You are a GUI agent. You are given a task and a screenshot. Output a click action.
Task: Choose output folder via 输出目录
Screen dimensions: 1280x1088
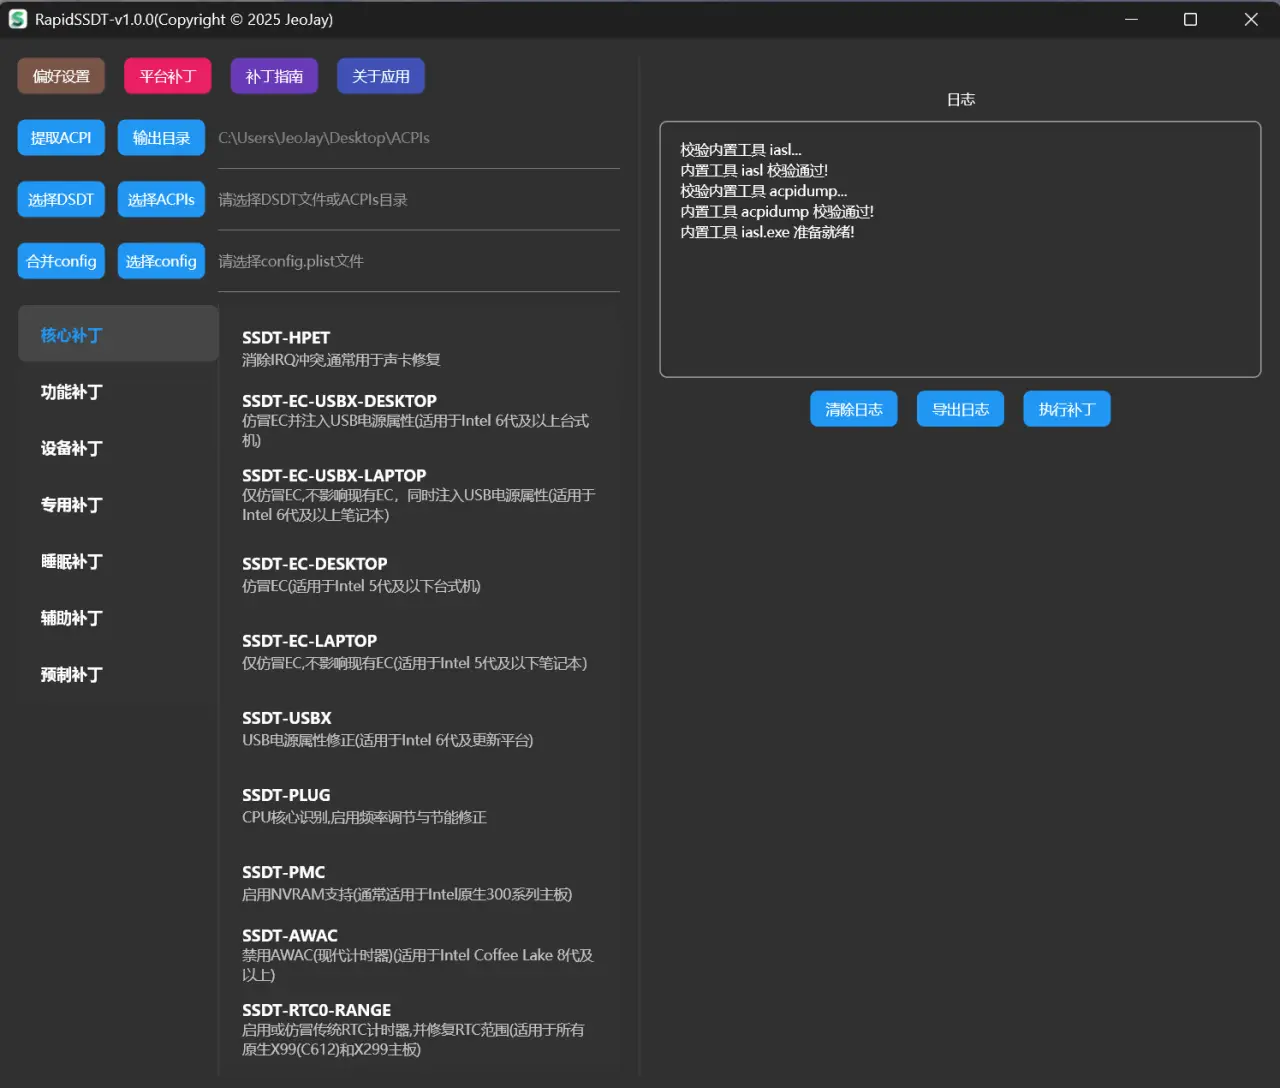(161, 137)
